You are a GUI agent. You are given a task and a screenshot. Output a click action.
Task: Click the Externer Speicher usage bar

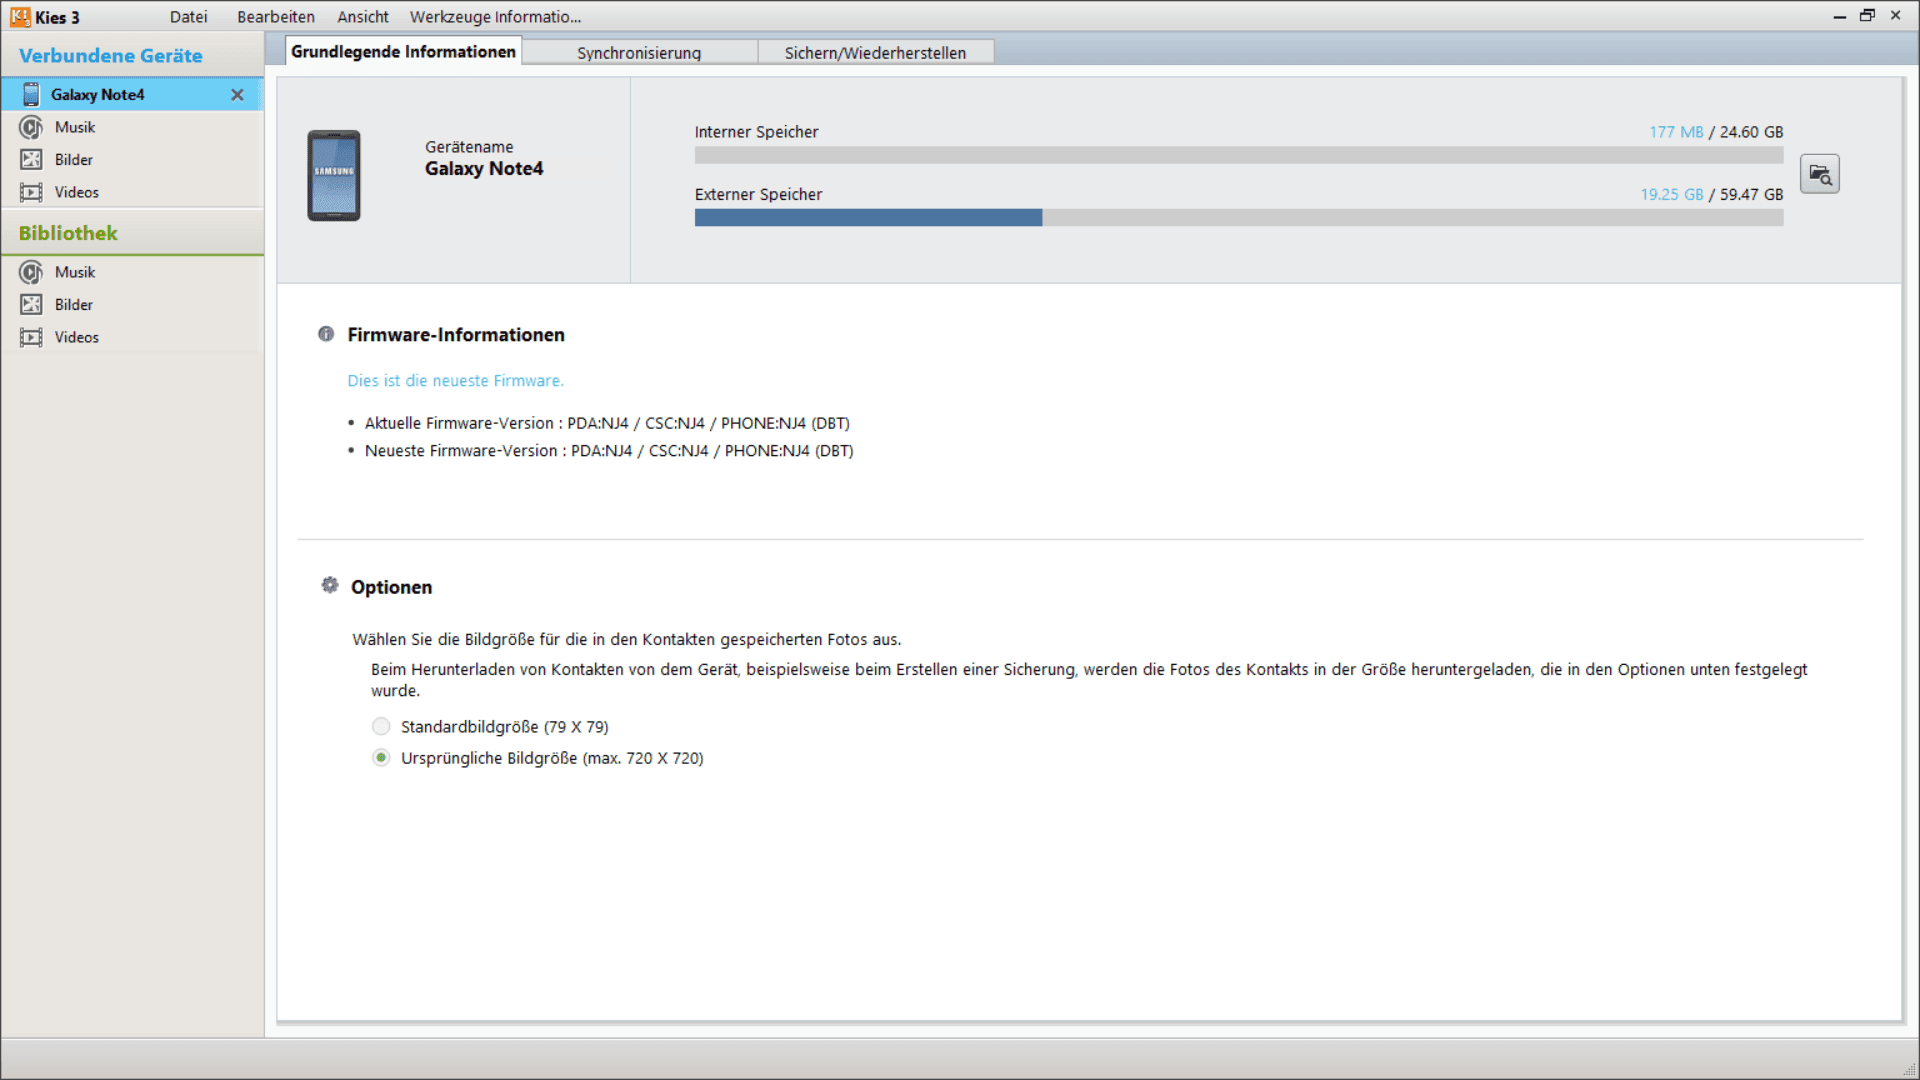coord(1239,218)
